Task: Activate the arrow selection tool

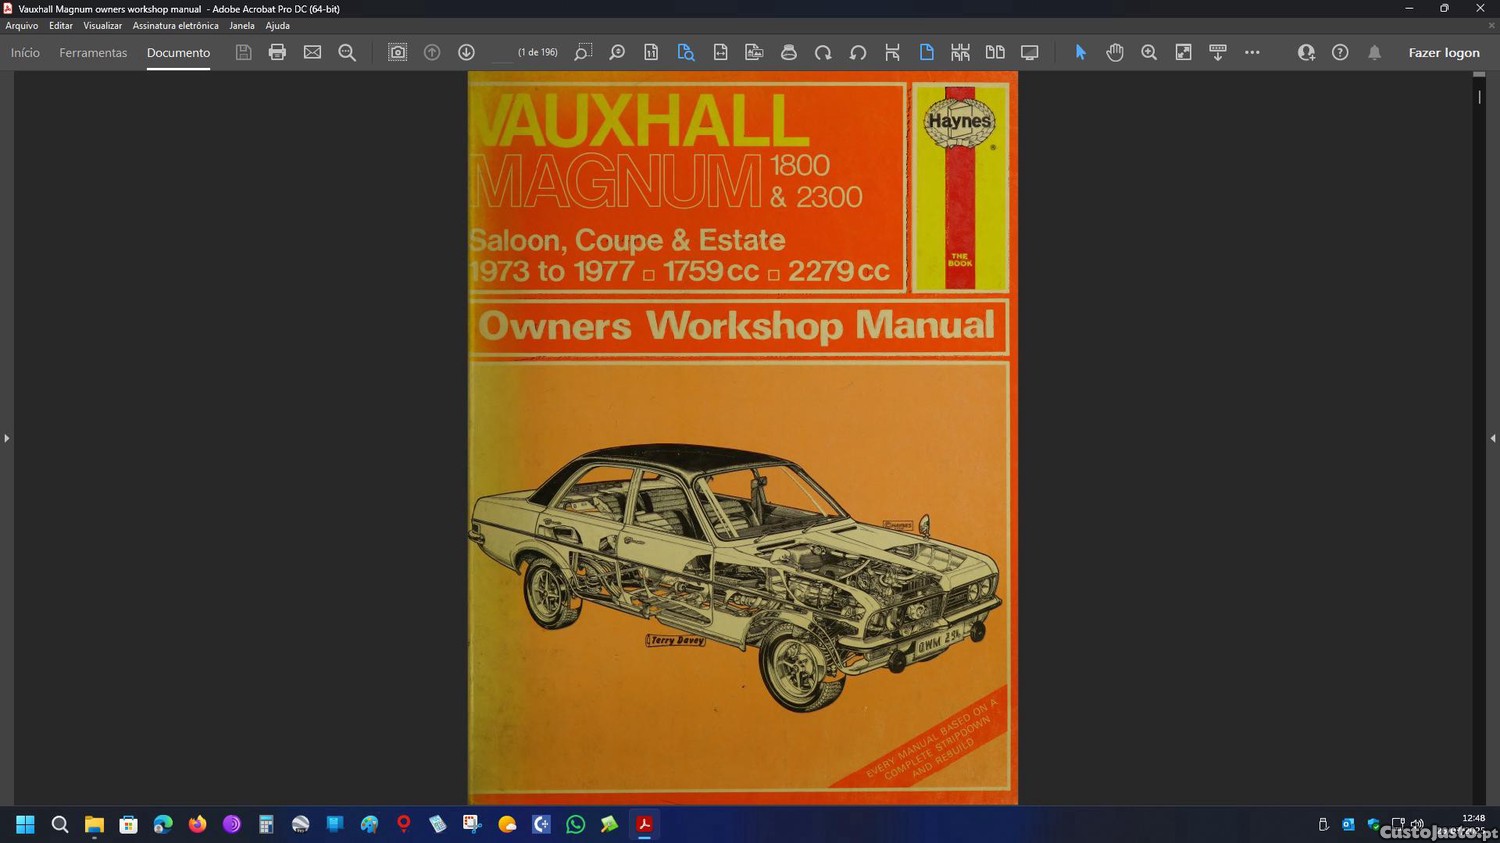Action: [x=1080, y=52]
